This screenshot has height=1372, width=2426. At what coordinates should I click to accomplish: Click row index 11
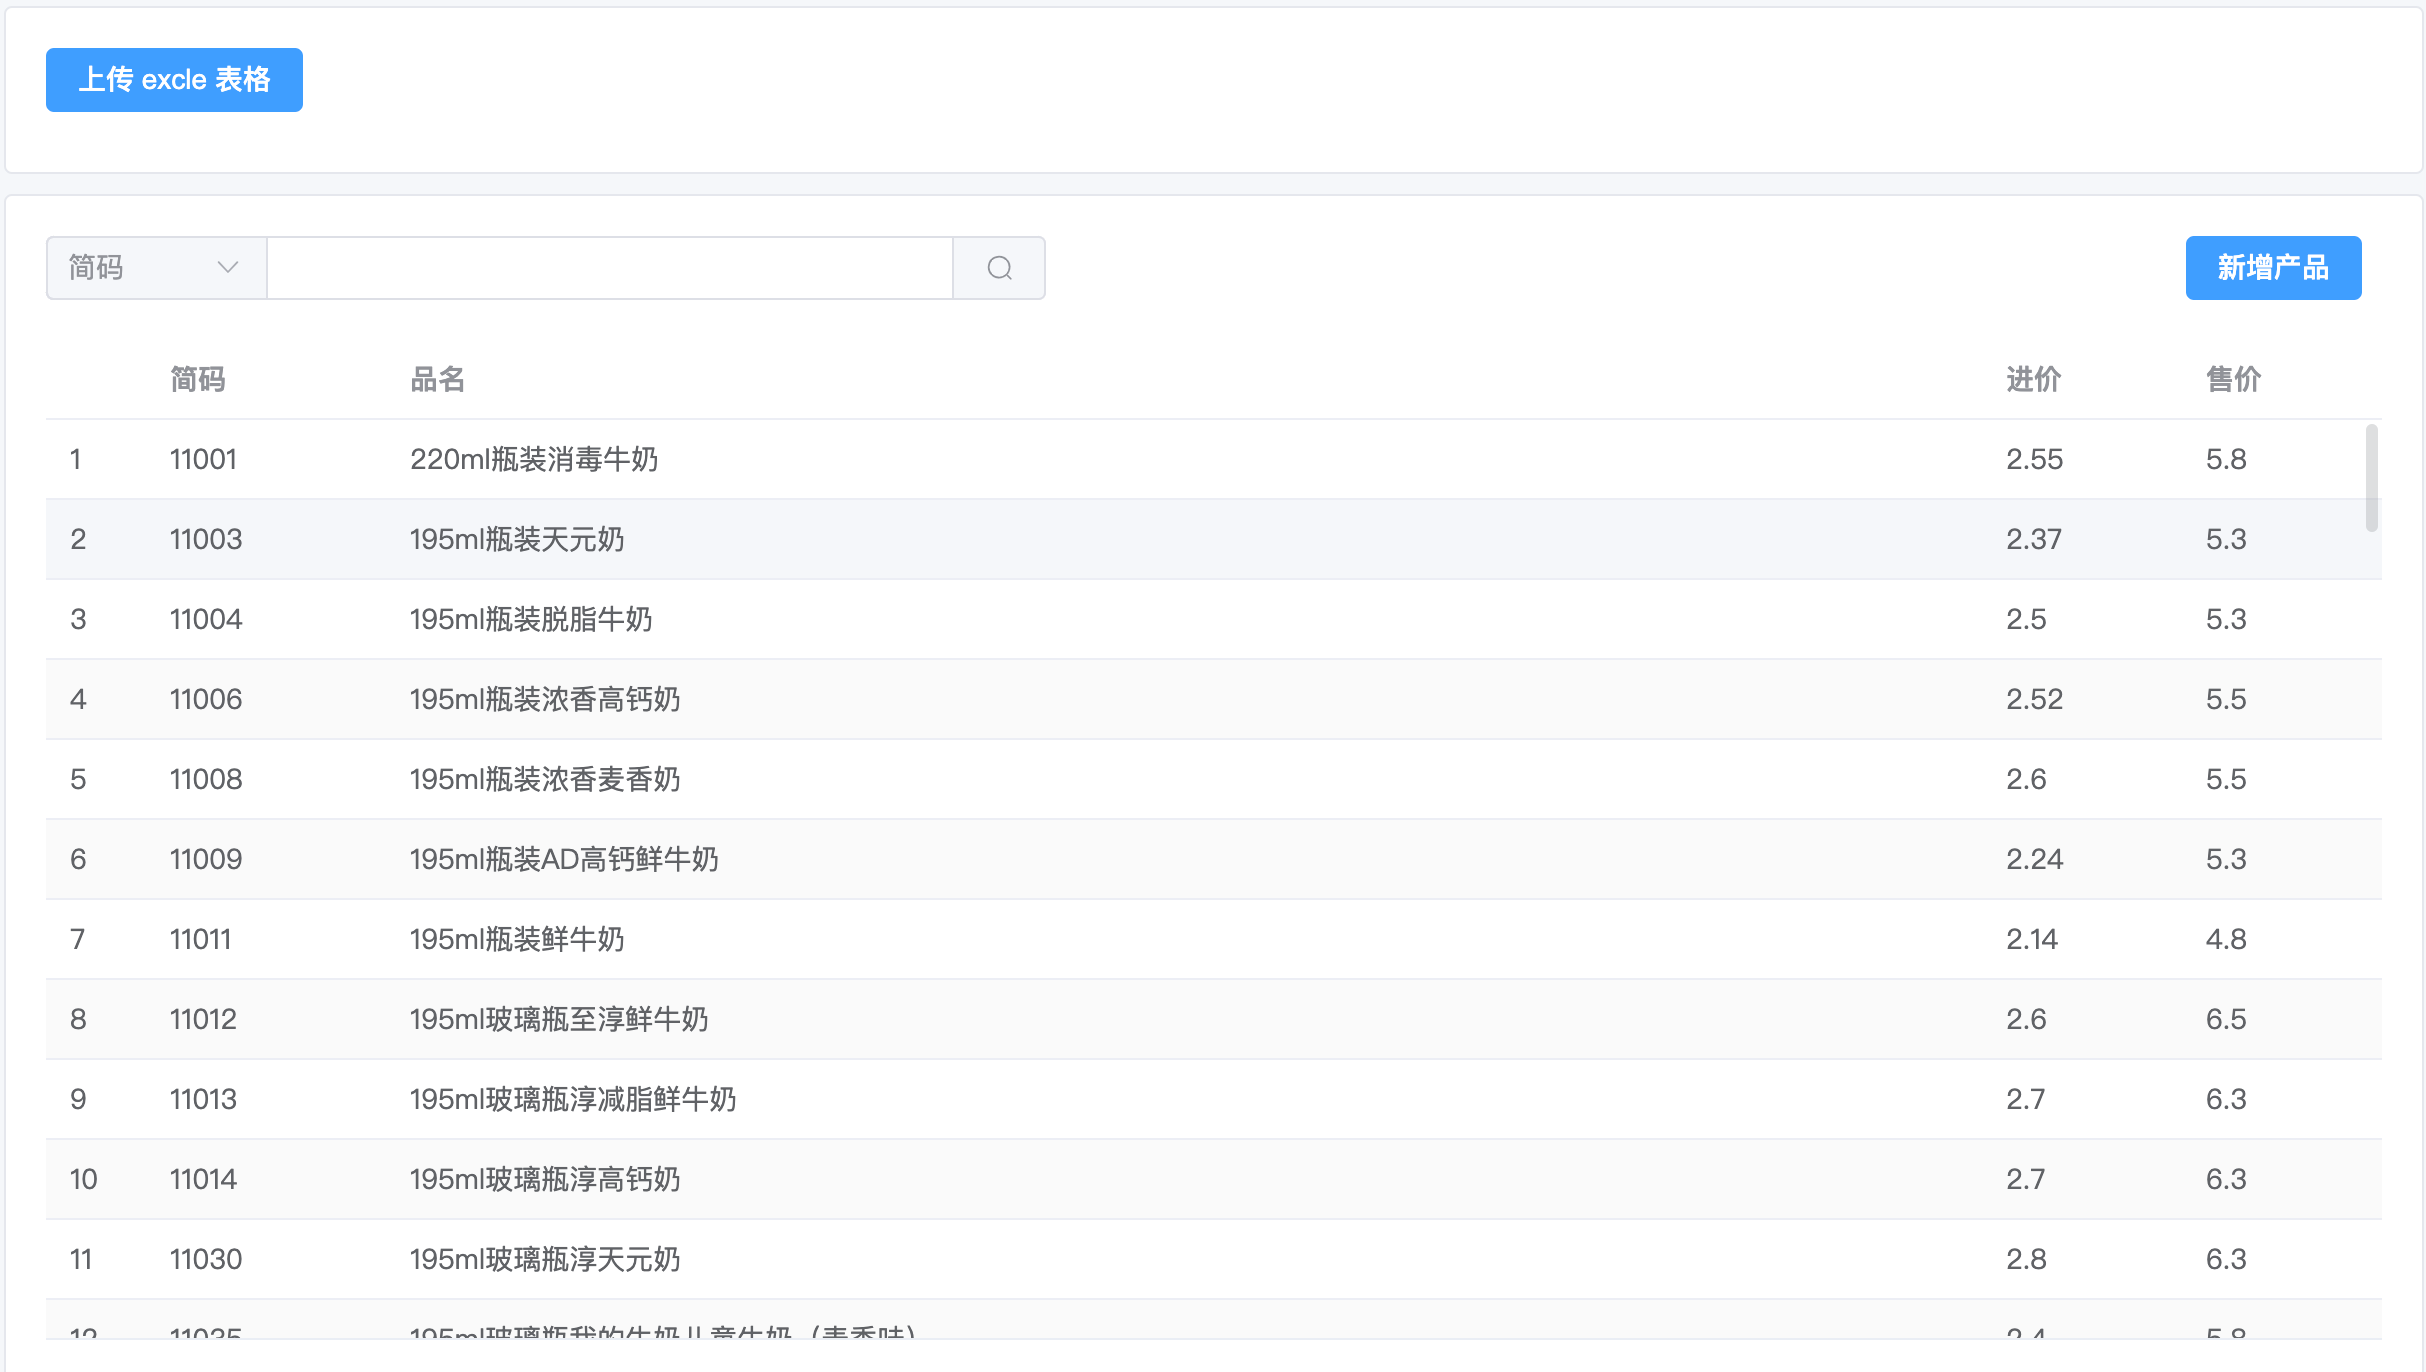pyautogui.click(x=81, y=1259)
